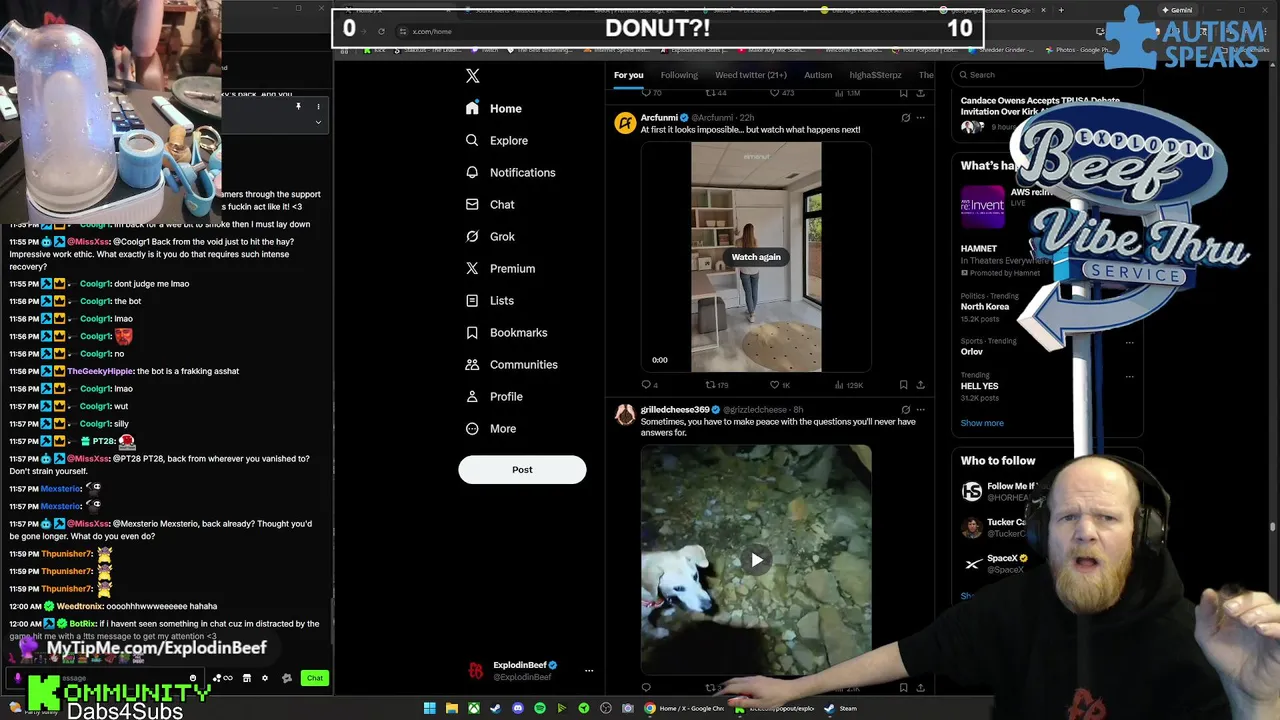Image resolution: width=1280 pixels, height=720 pixels.
Task: Click Watch again on the Arcfunmi video
Action: tap(756, 257)
